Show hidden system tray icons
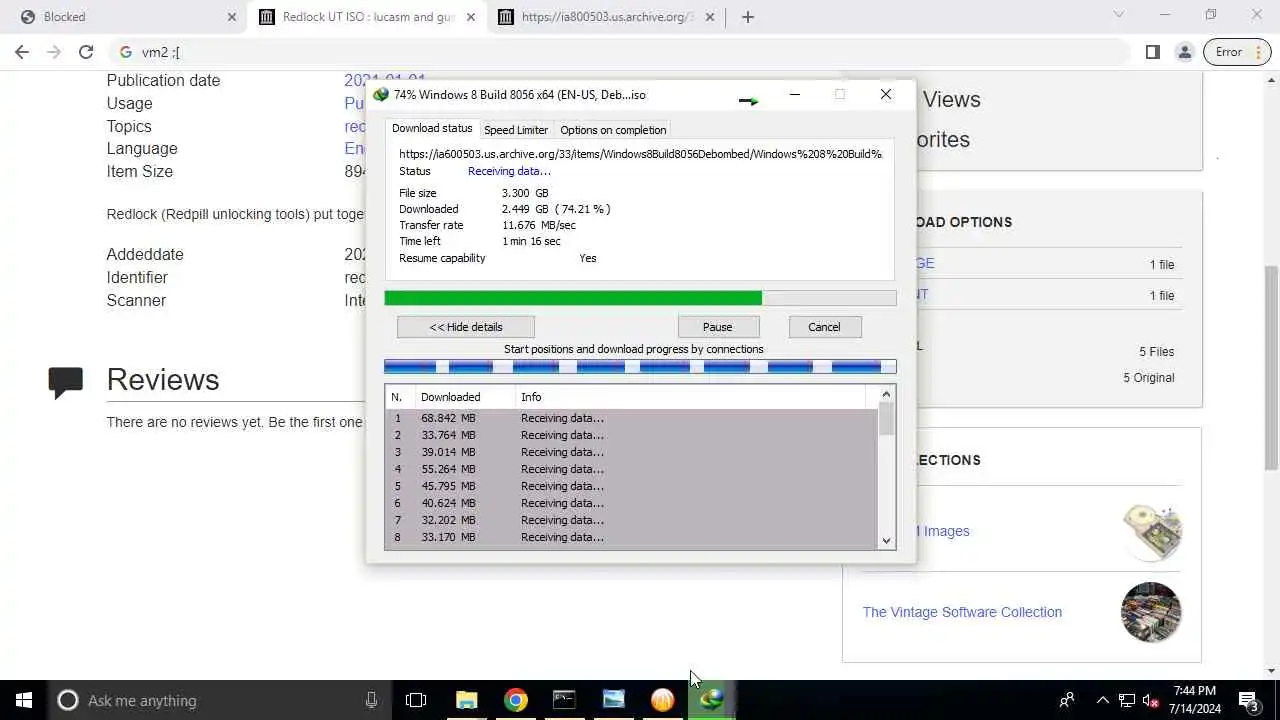The width and height of the screenshot is (1280, 720). [1102, 700]
